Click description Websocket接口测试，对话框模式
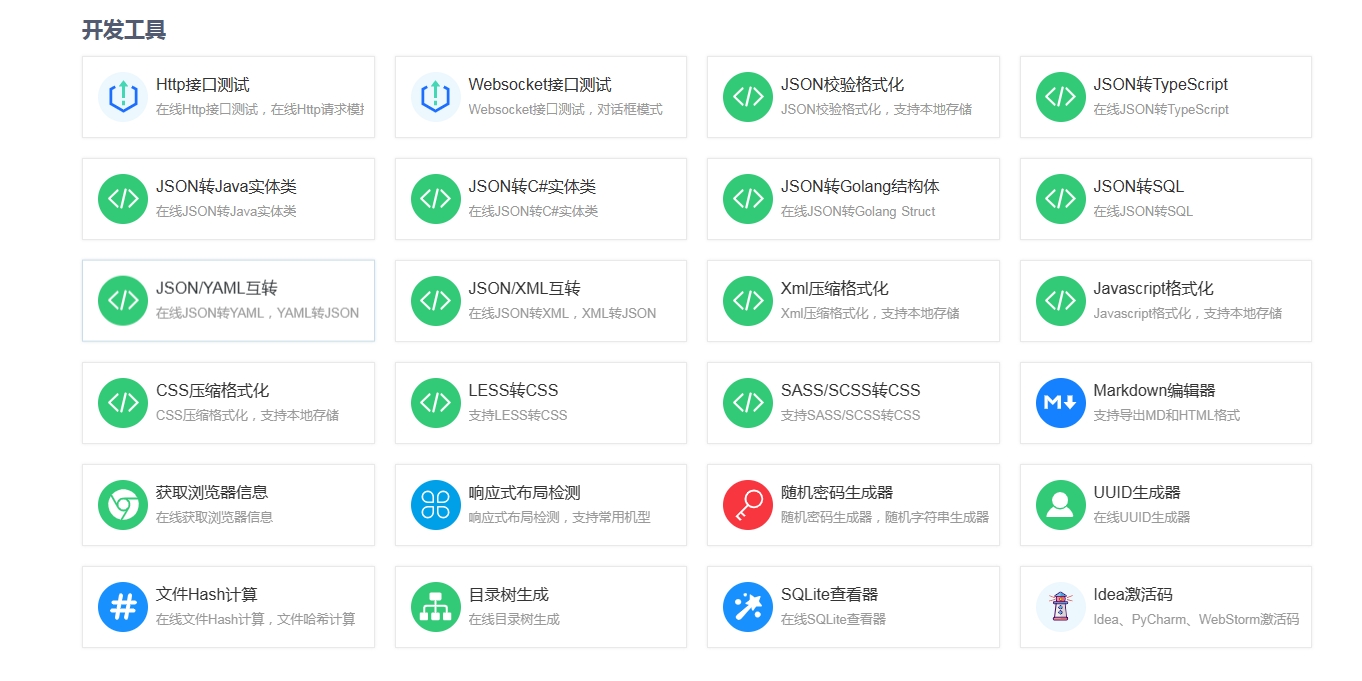 (565, 109)
